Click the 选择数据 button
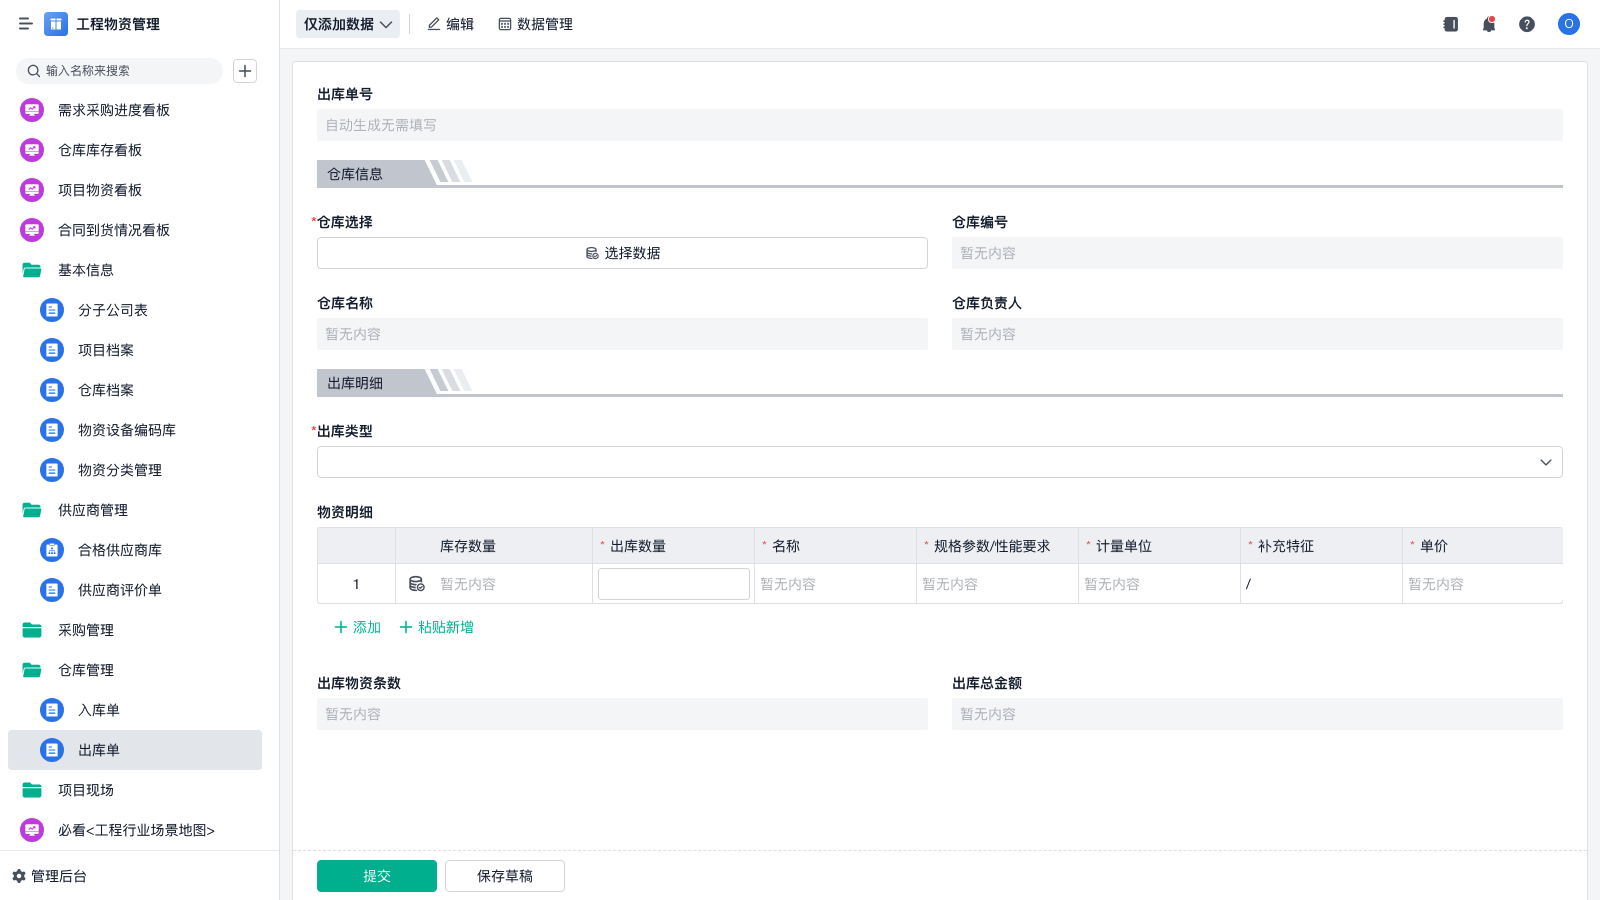This screenshot has width=1600, height=900. [x=622, y=253]
